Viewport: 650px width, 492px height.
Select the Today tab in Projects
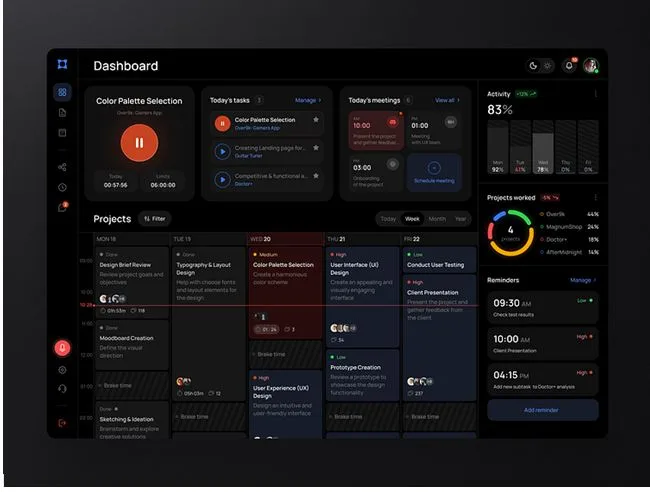[x=388, y=218]
